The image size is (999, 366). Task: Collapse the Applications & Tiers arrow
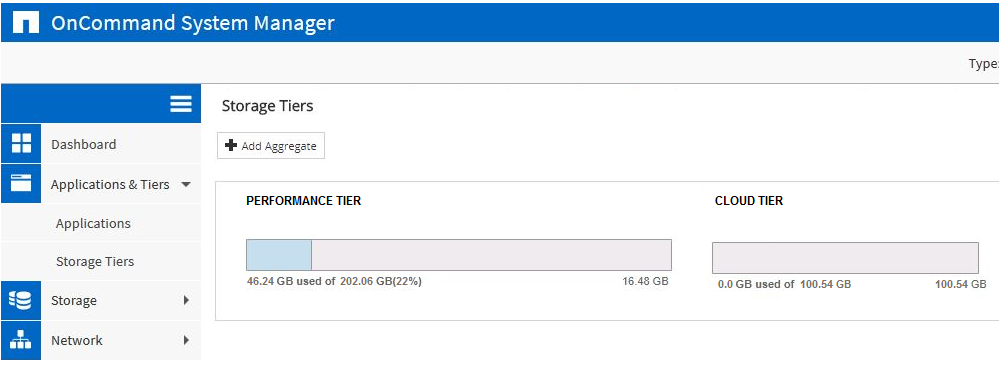(x=185, y=184)
